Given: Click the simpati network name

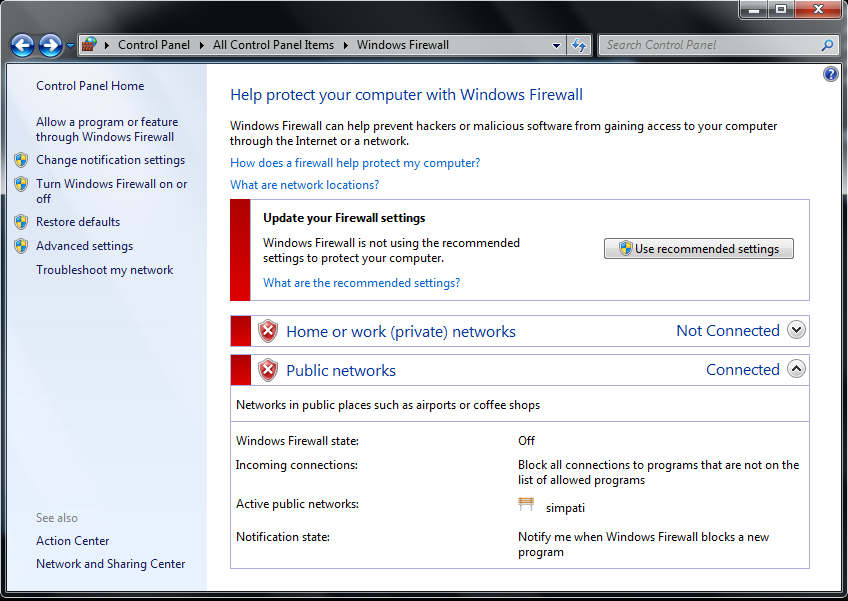Looking at the screenshot, I should 565,508.
